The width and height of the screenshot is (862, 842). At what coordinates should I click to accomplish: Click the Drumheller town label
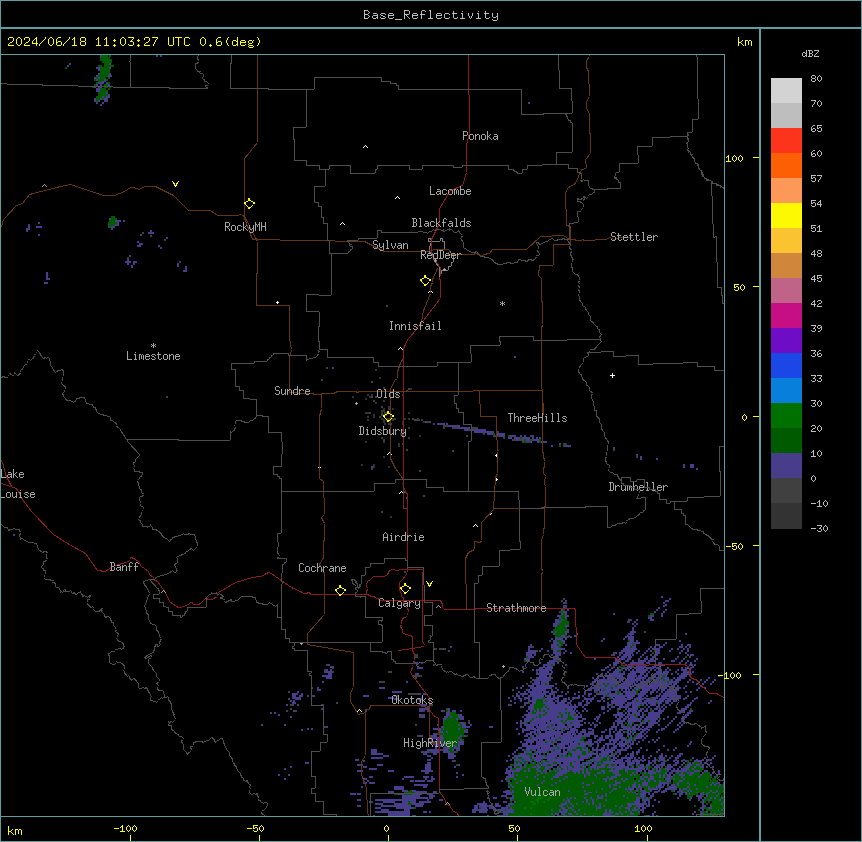pyautogui.click(x=638, y=487)
